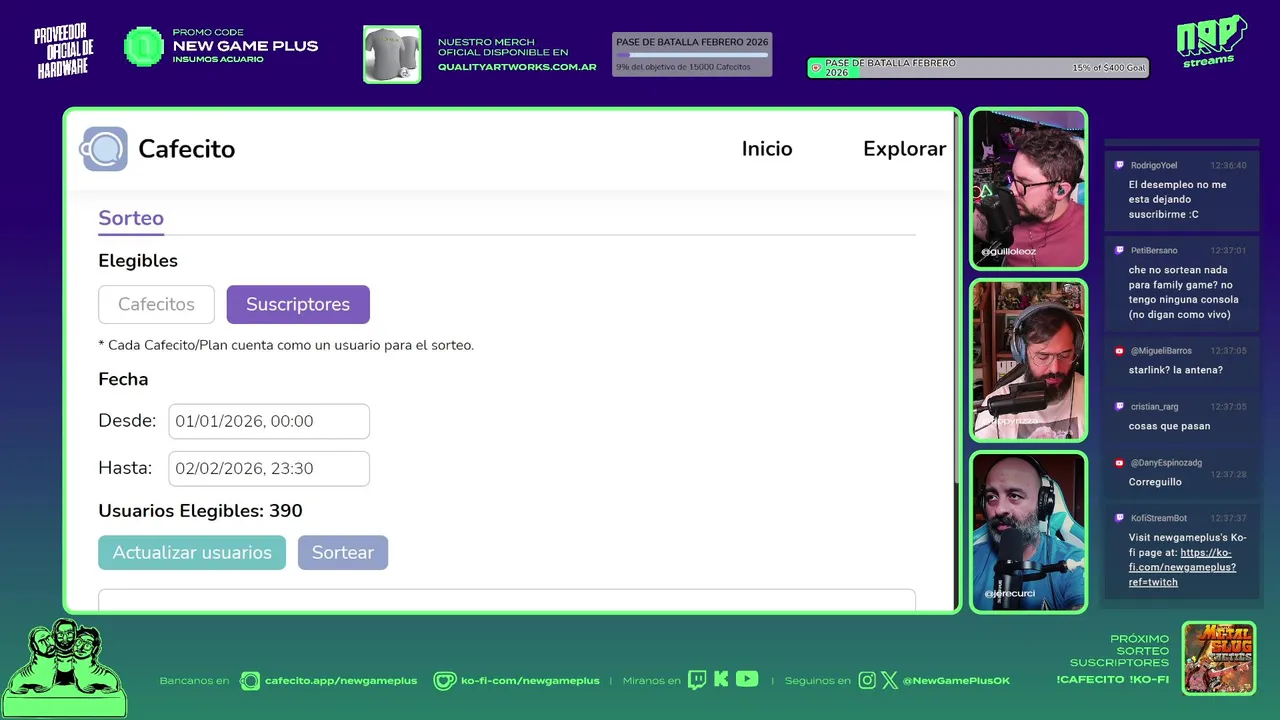Click the Metal Slug game cover thumbnail
Image resolution: width=1280 pixels, height=720 pixels.
pyautogui.click(x=1219, y=658)
